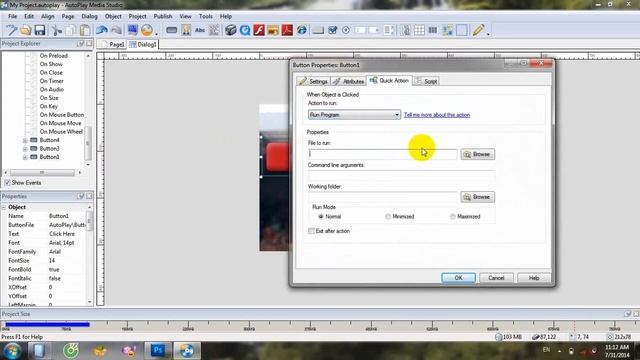Click the Cut scissors icon
Screen dimensions: 640x360
(x=57, y=30)
